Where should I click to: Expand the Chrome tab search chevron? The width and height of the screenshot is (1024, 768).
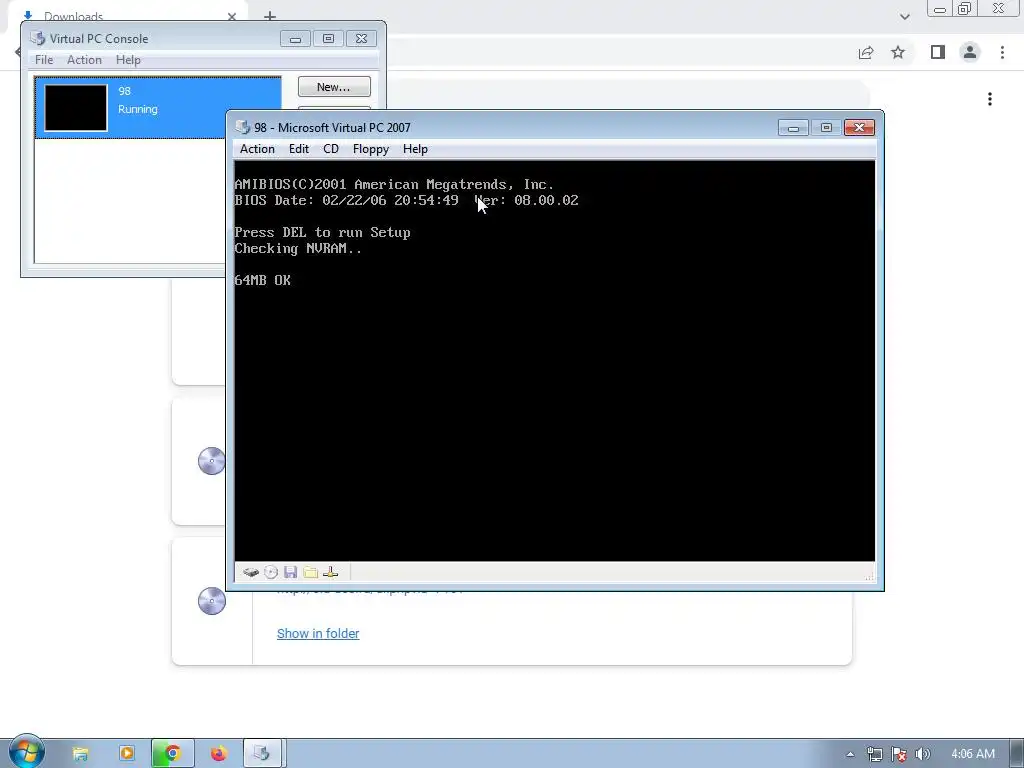click(x=904, y=16)
